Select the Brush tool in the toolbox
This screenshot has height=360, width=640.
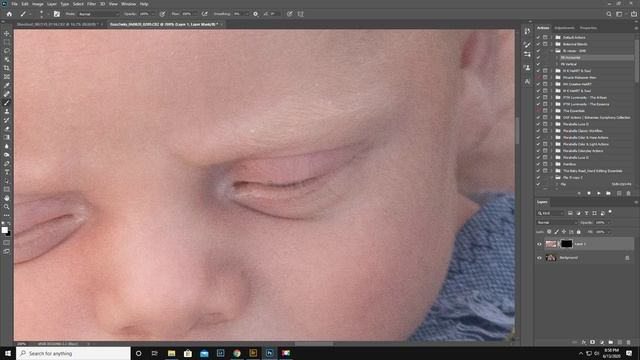click(7, 102)
